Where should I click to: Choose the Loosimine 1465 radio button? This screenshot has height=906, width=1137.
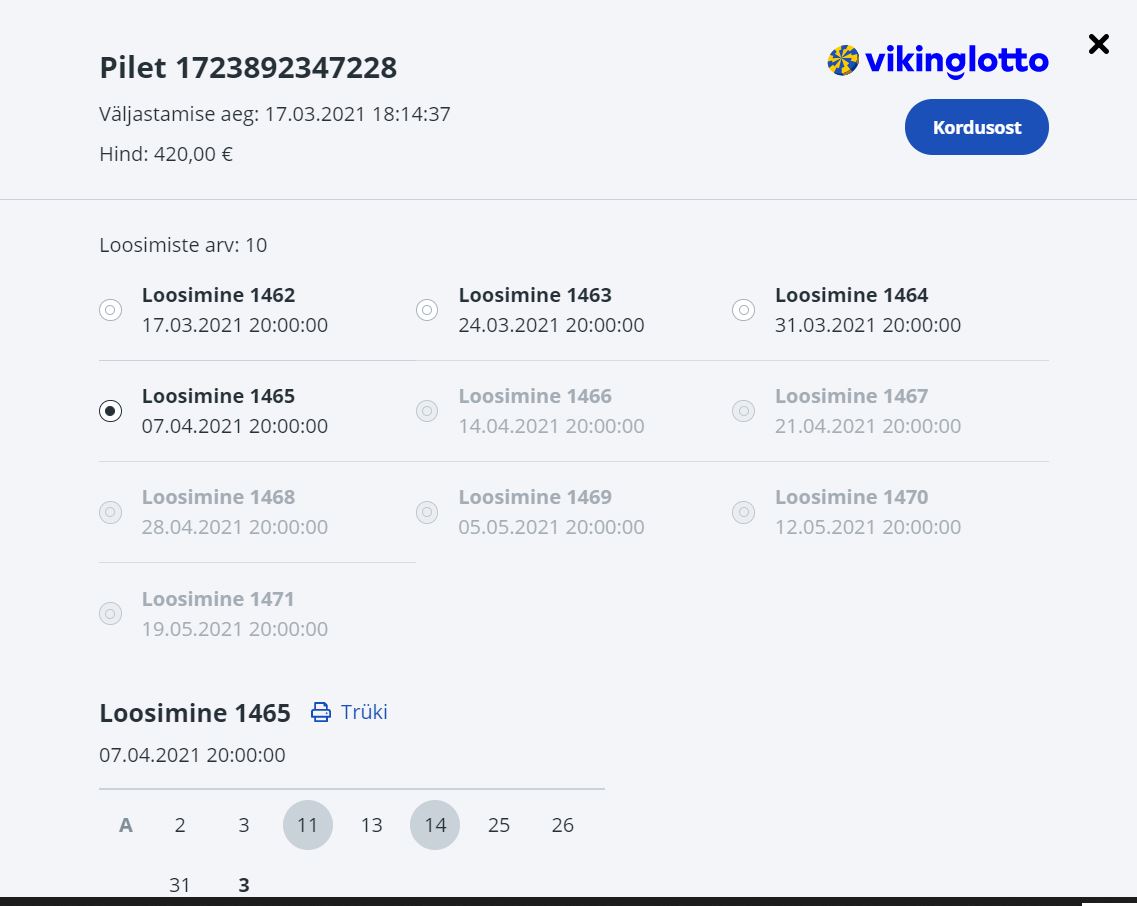(x=111, y=411)
